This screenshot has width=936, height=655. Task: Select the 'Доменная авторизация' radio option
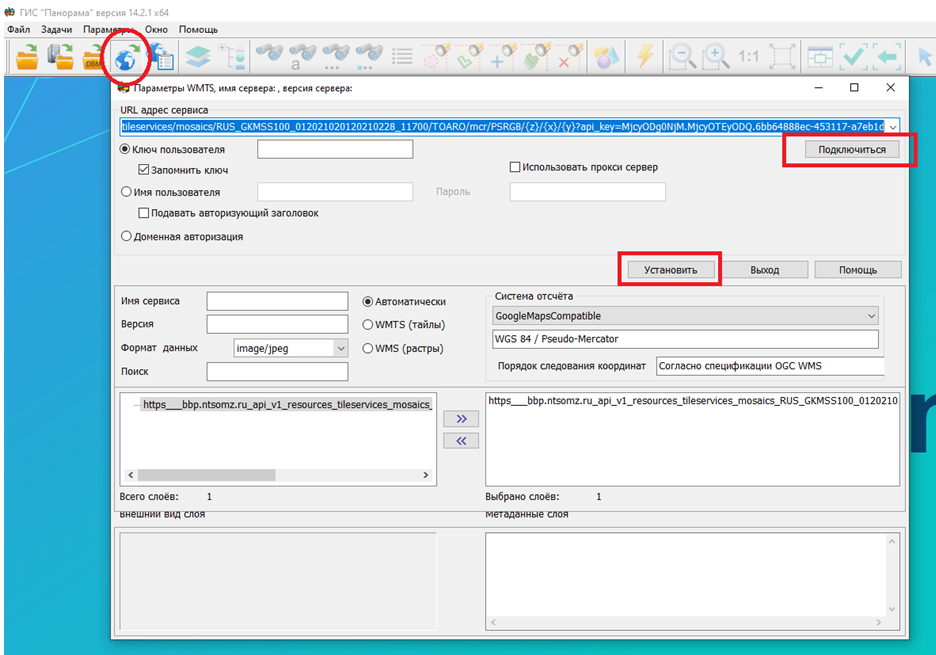(126, 237)
